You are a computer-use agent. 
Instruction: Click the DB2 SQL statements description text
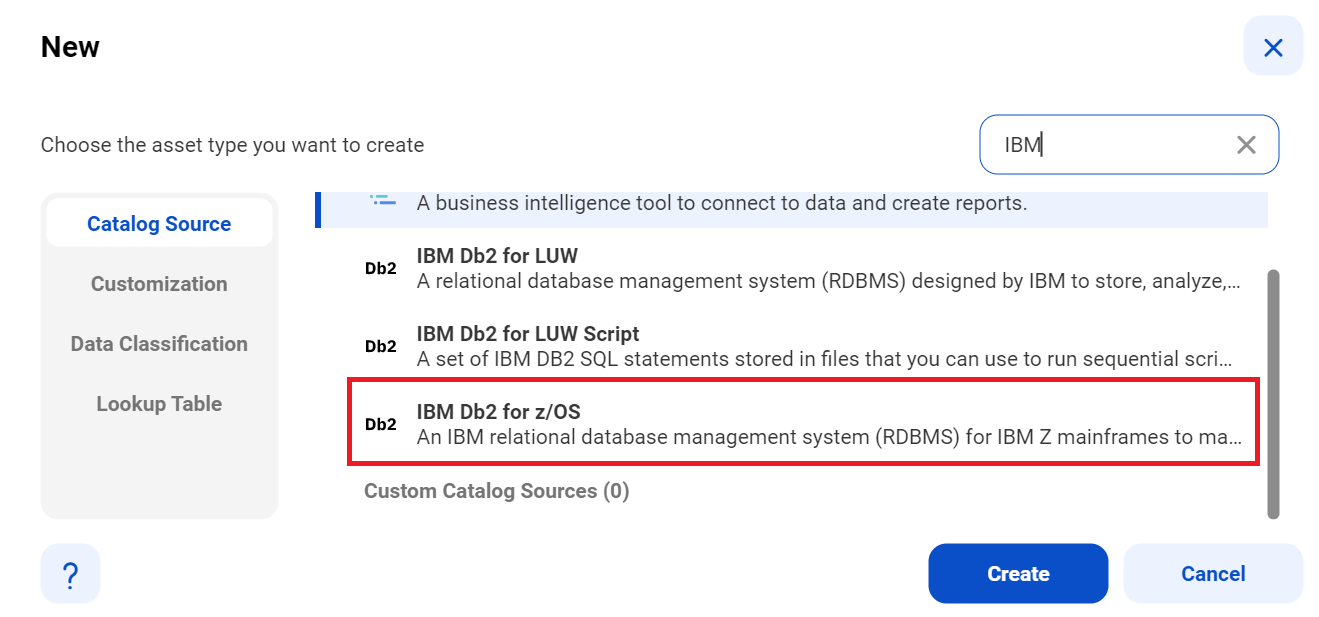pos(826,359)
